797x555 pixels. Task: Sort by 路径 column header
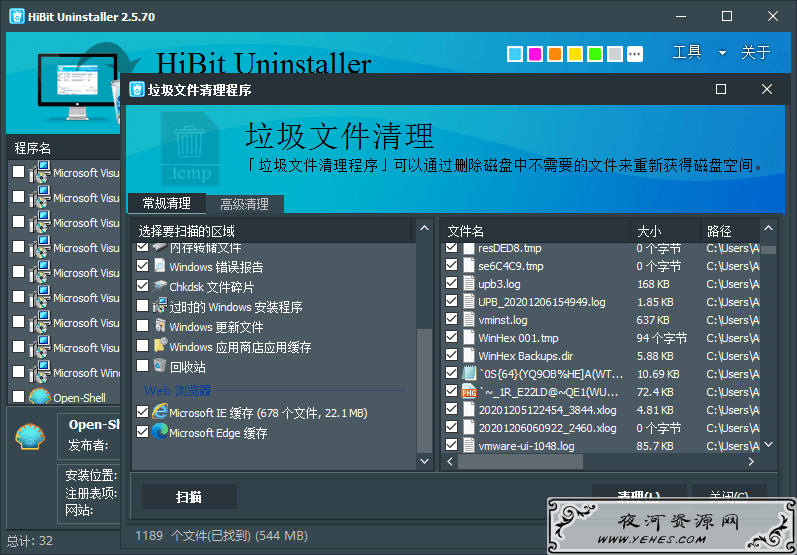[730, 231]
